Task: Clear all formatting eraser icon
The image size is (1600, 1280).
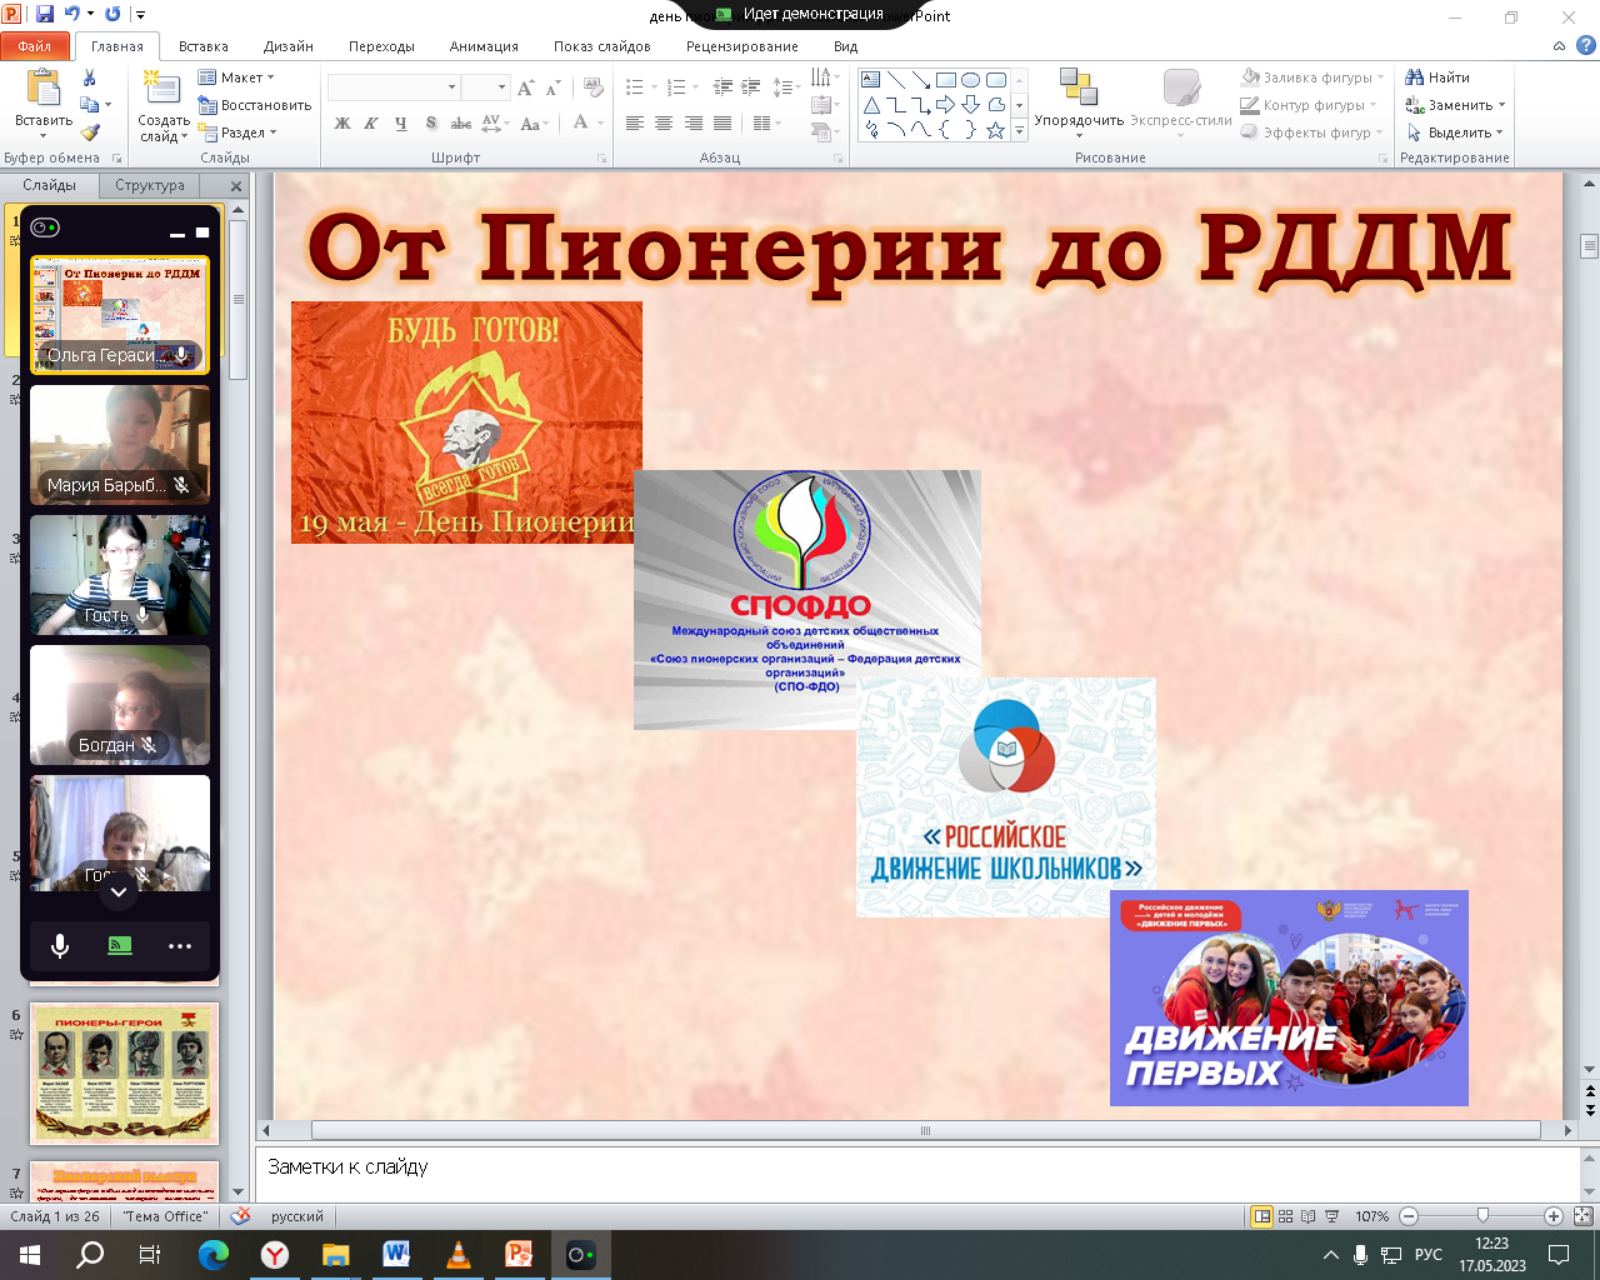Action: click(x=593, y=88)
